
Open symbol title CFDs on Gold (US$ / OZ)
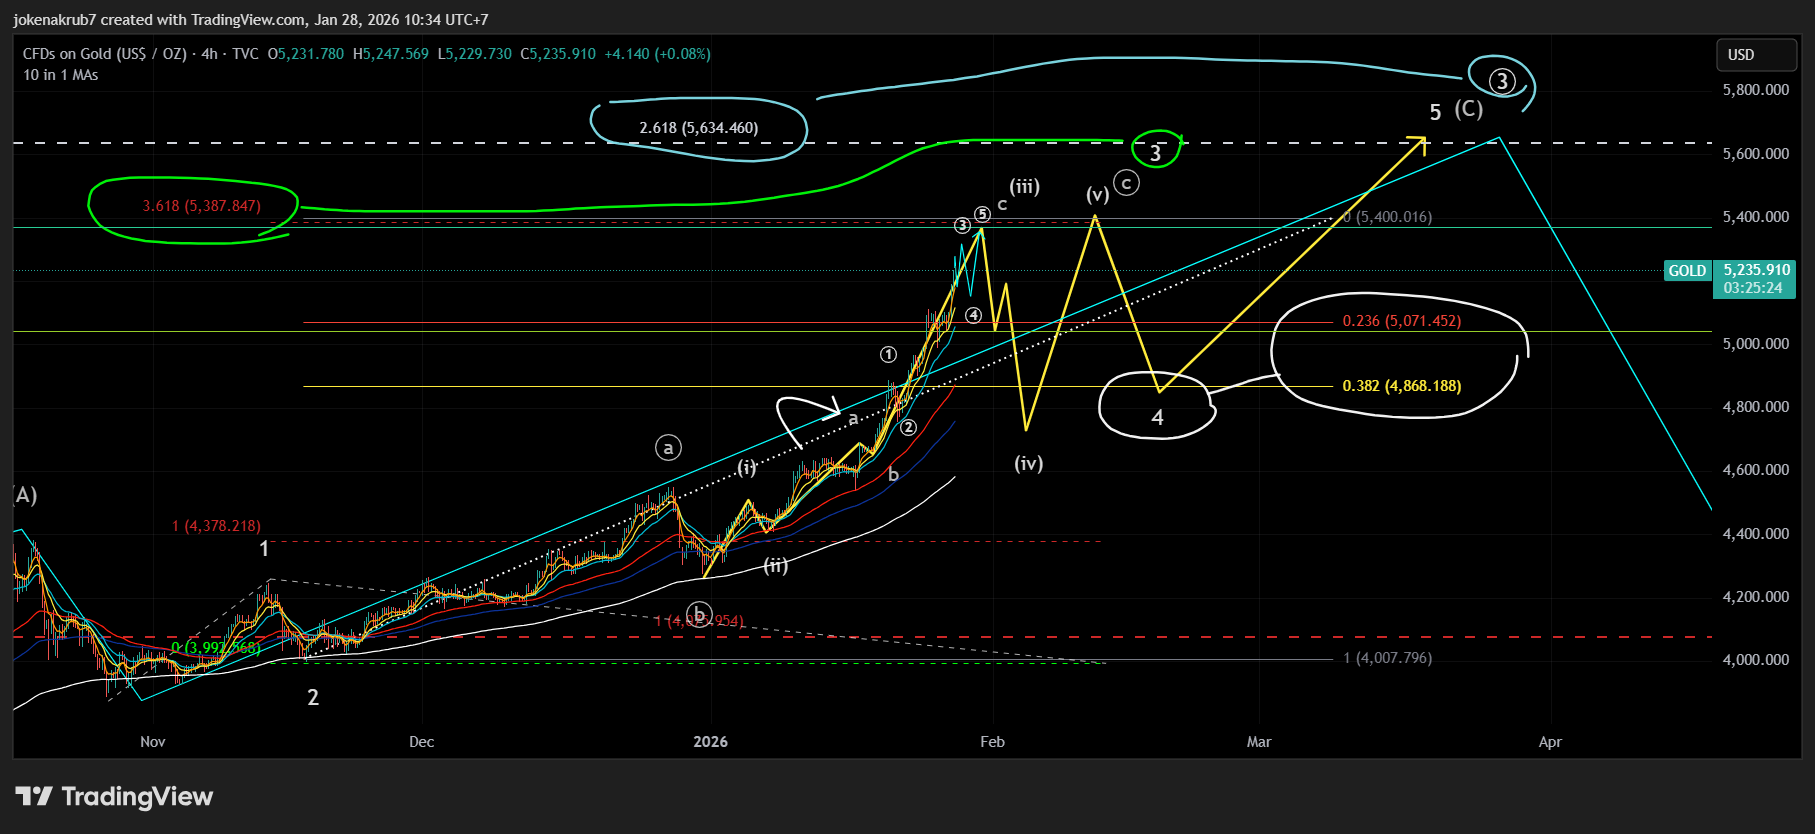[x=105, y=54]
